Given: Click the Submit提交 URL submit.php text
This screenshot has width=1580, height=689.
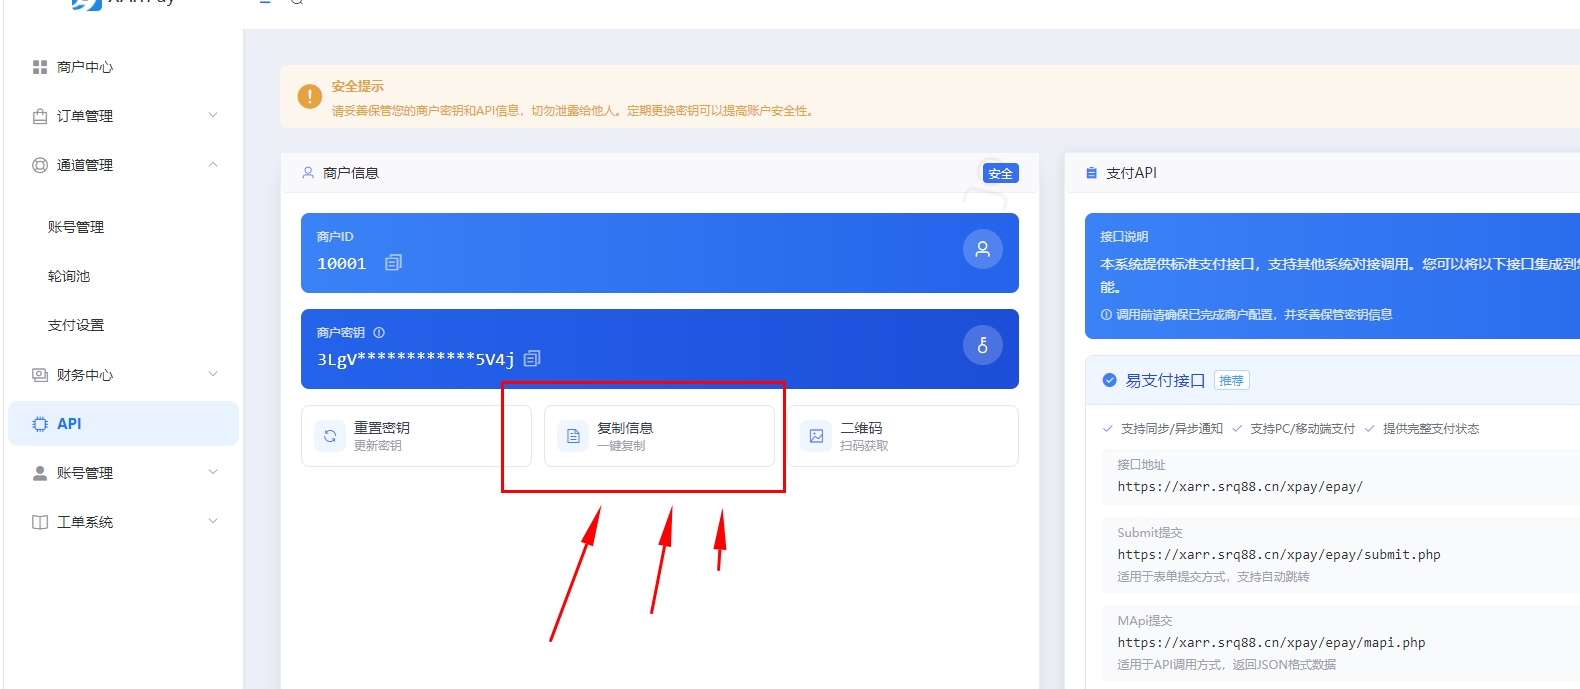Looking at the screenshot, I should coord(1278,555).
